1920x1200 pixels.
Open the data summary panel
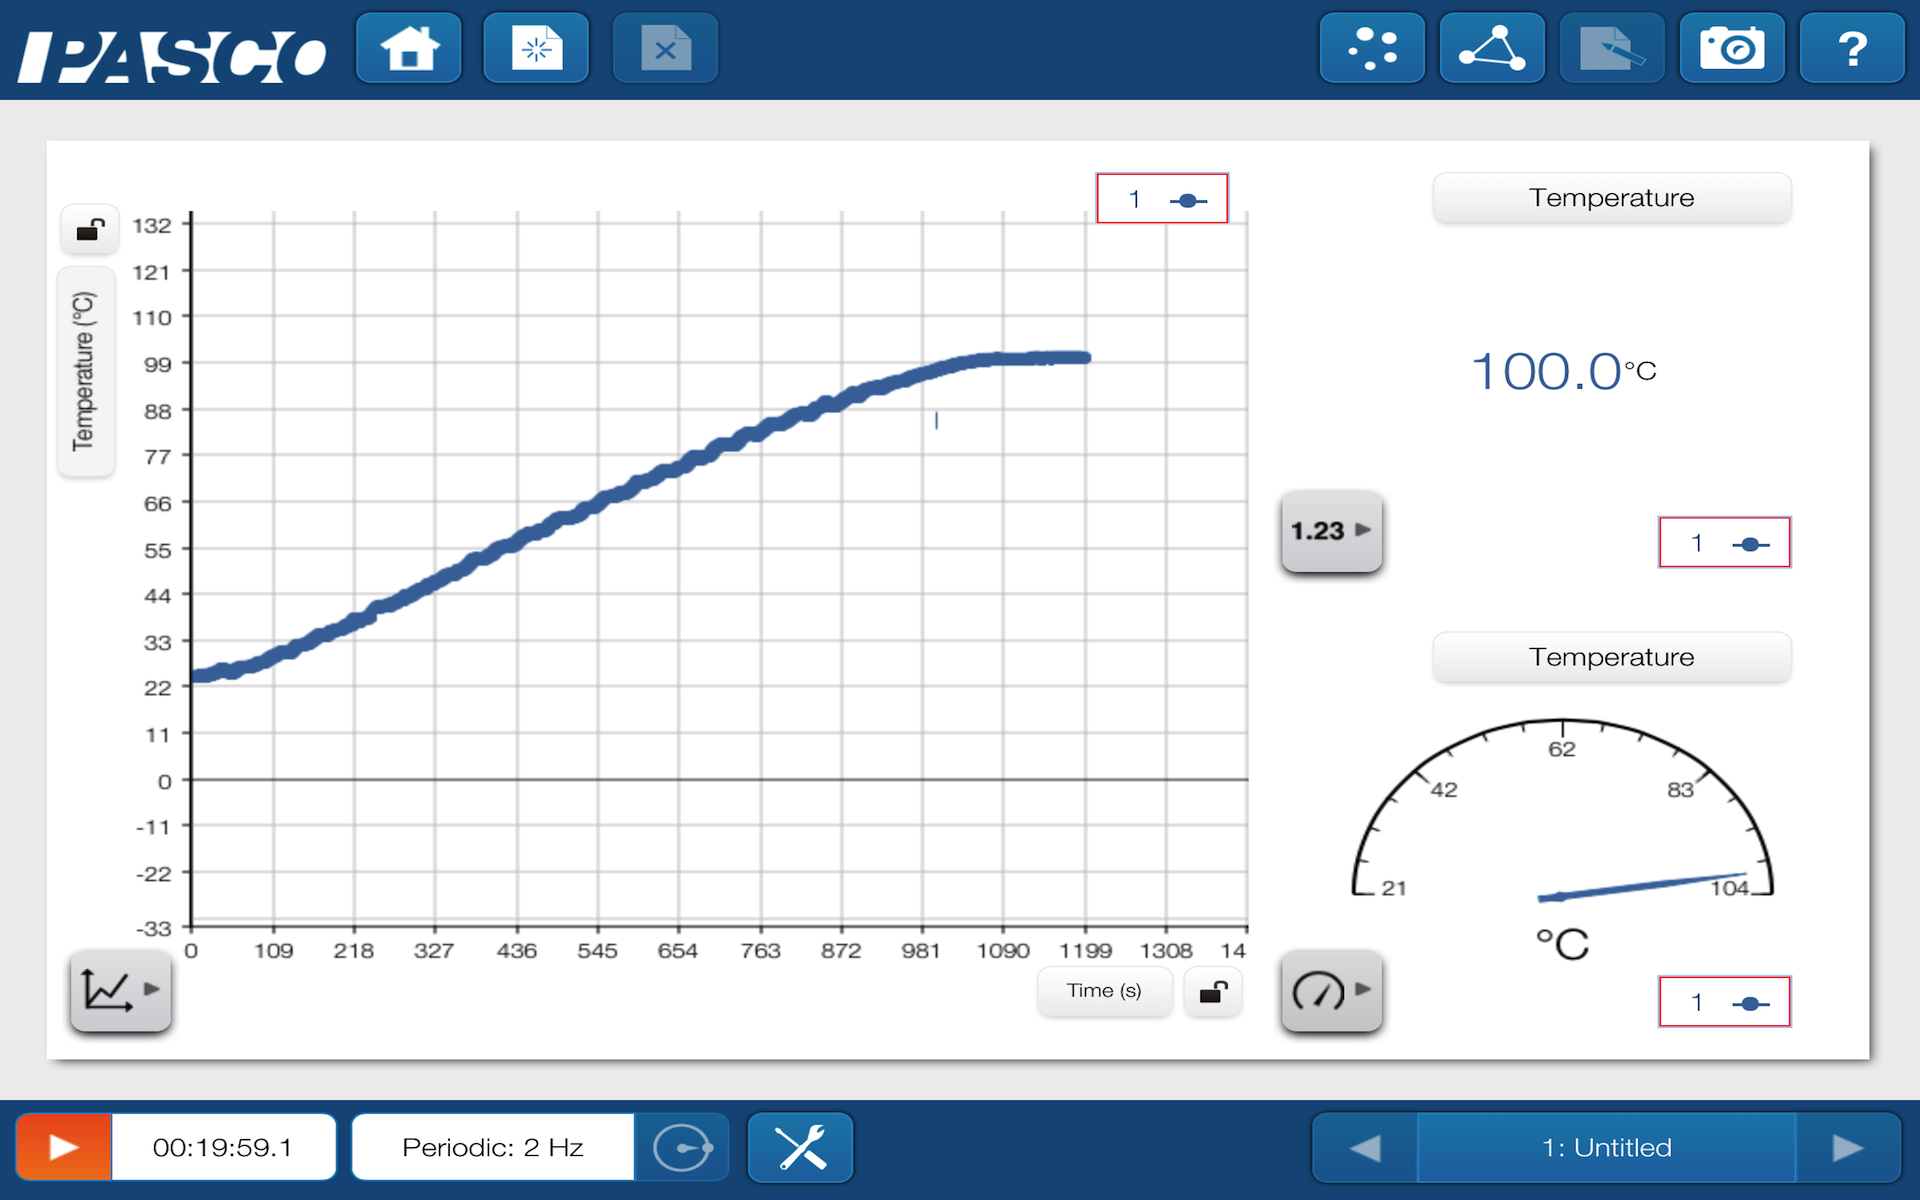pyautogui.click(x=1371, y=47)
